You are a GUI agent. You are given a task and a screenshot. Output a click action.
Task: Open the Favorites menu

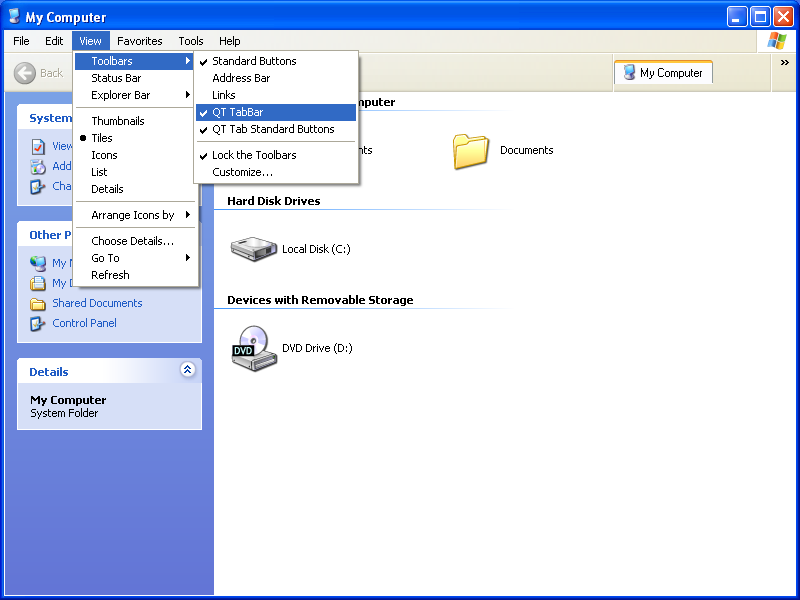(139, 41)
